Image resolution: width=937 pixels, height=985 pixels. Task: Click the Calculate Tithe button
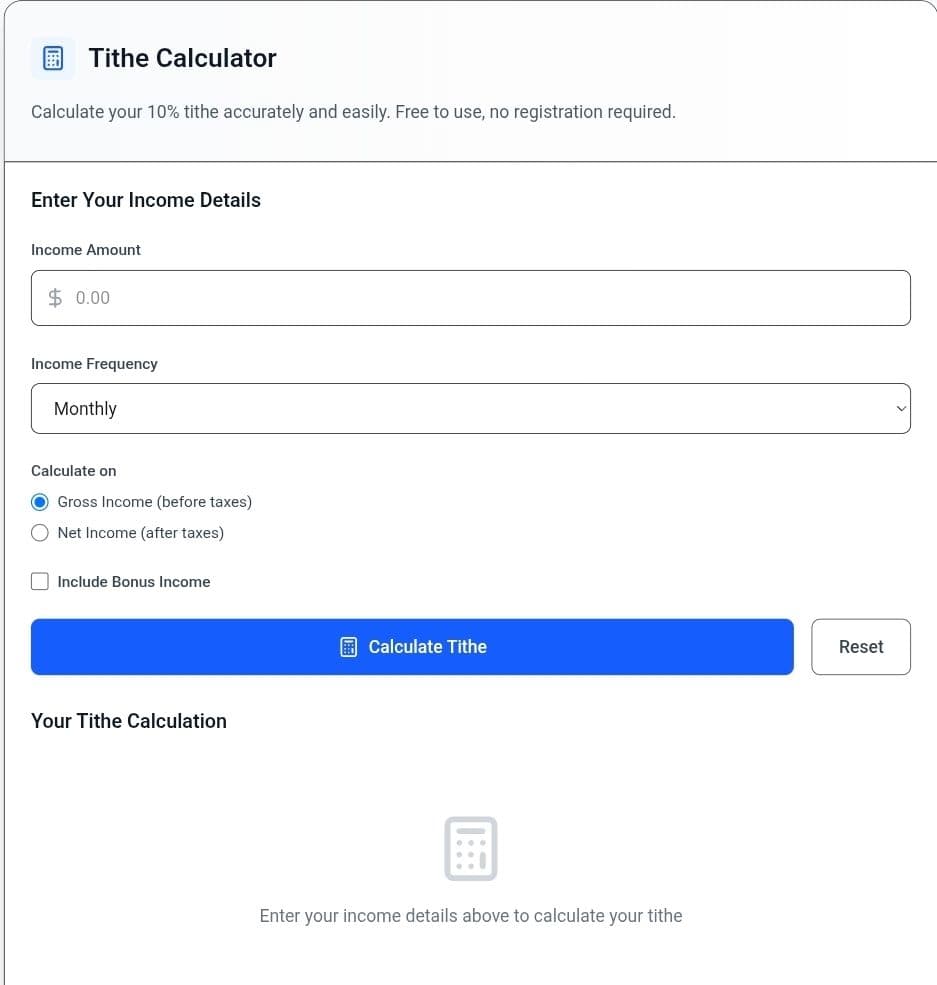click(x=412, y=646)
